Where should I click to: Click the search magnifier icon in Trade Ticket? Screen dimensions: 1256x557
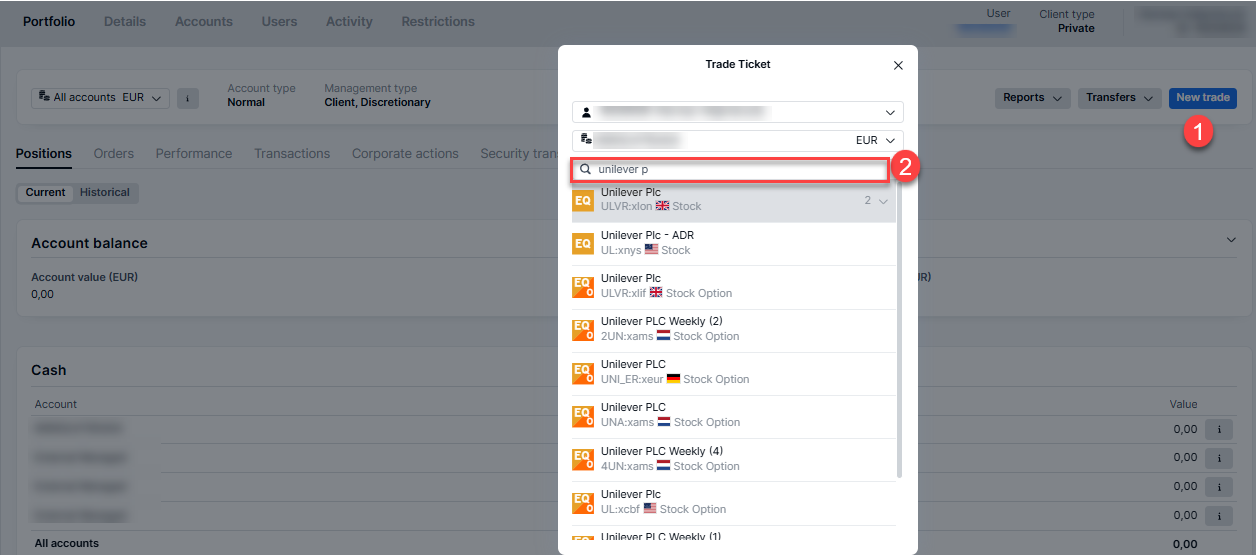(585, 170)
